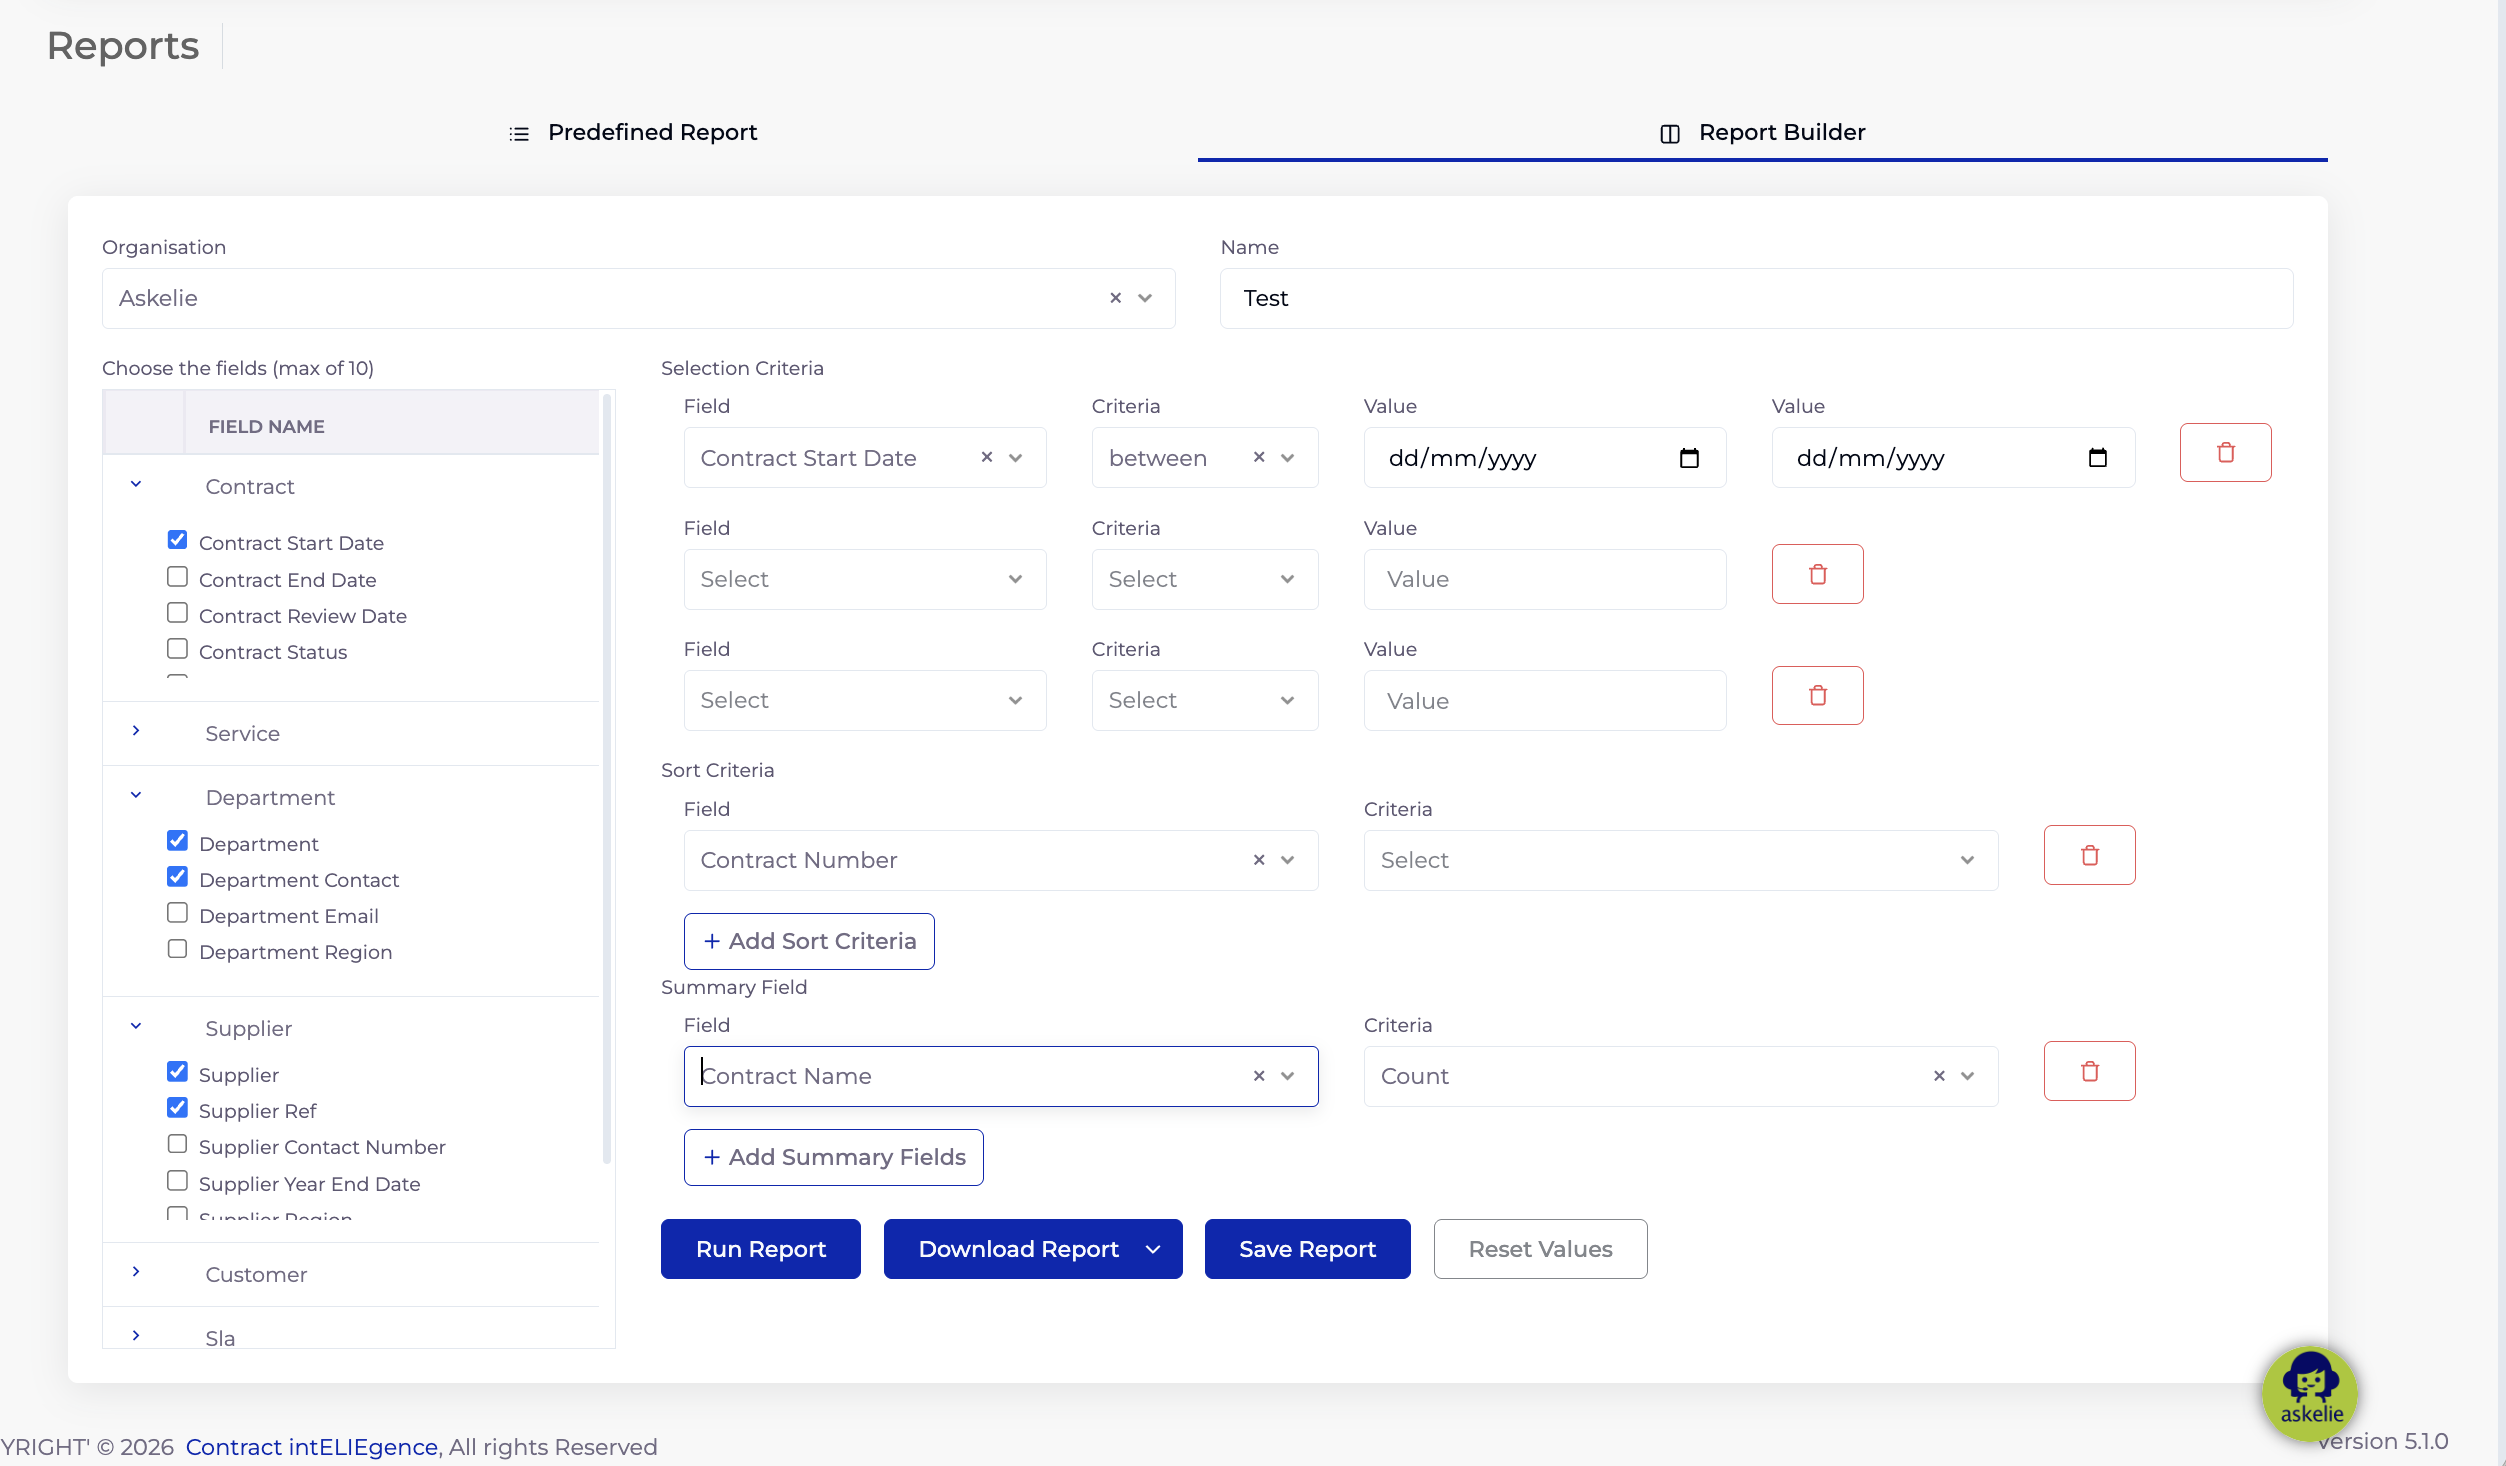Click the Report Builder layout icon
This screenshot has width=2506, height=1466.
point(1669,133)
